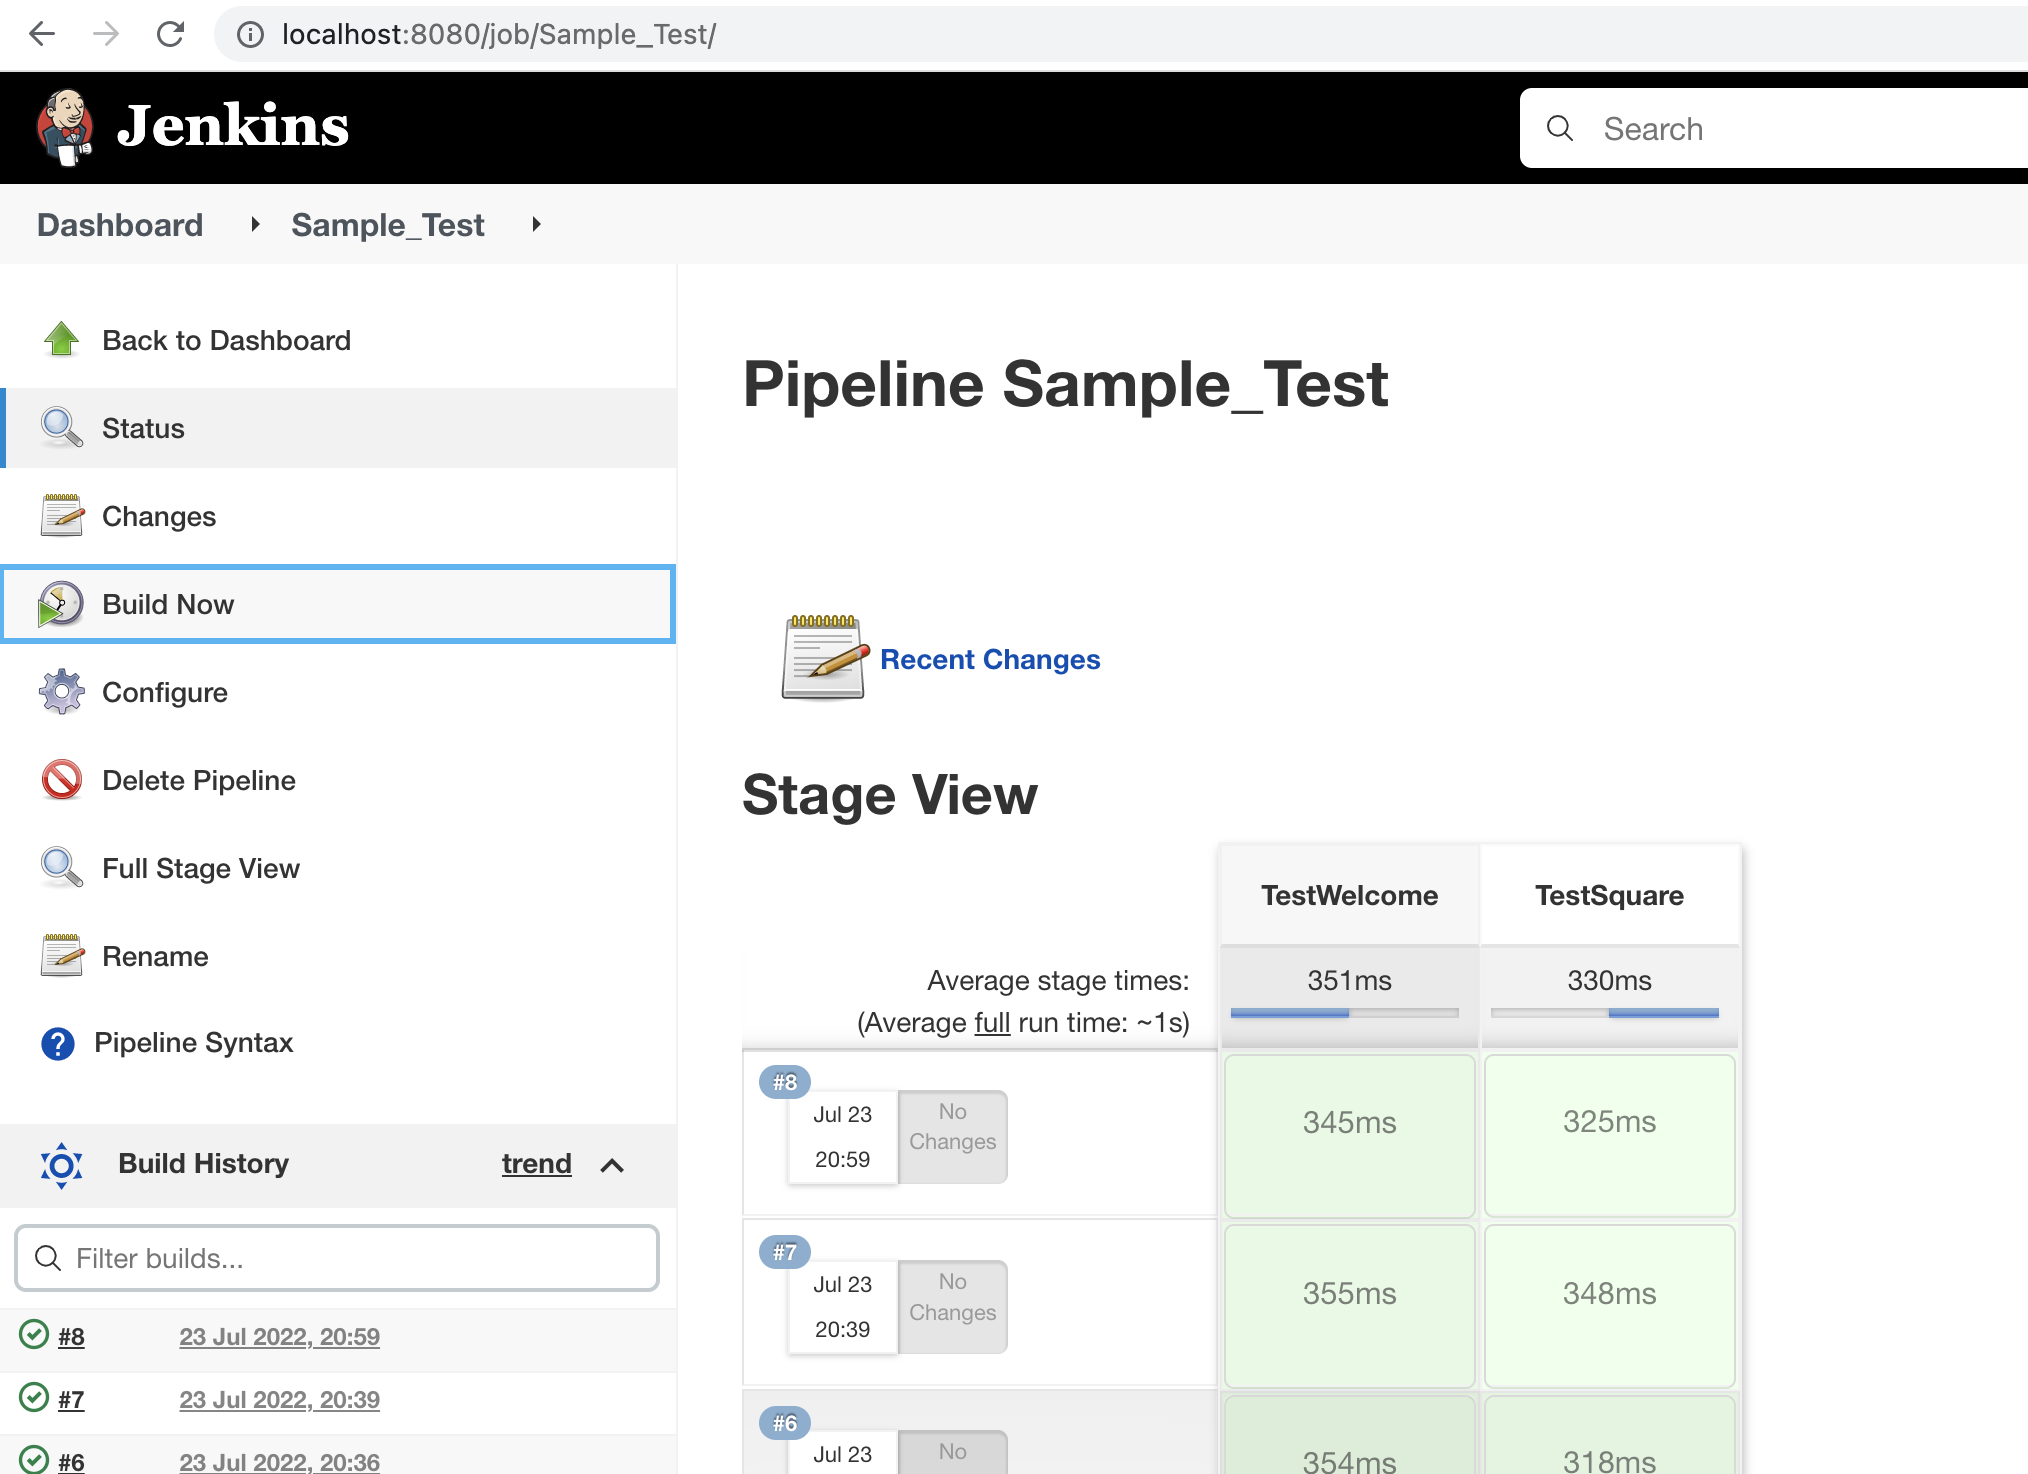The image size is (2028, 1474).
Task: Click the green Back to Dashboard arrow icon
Action: click(61, 340)
